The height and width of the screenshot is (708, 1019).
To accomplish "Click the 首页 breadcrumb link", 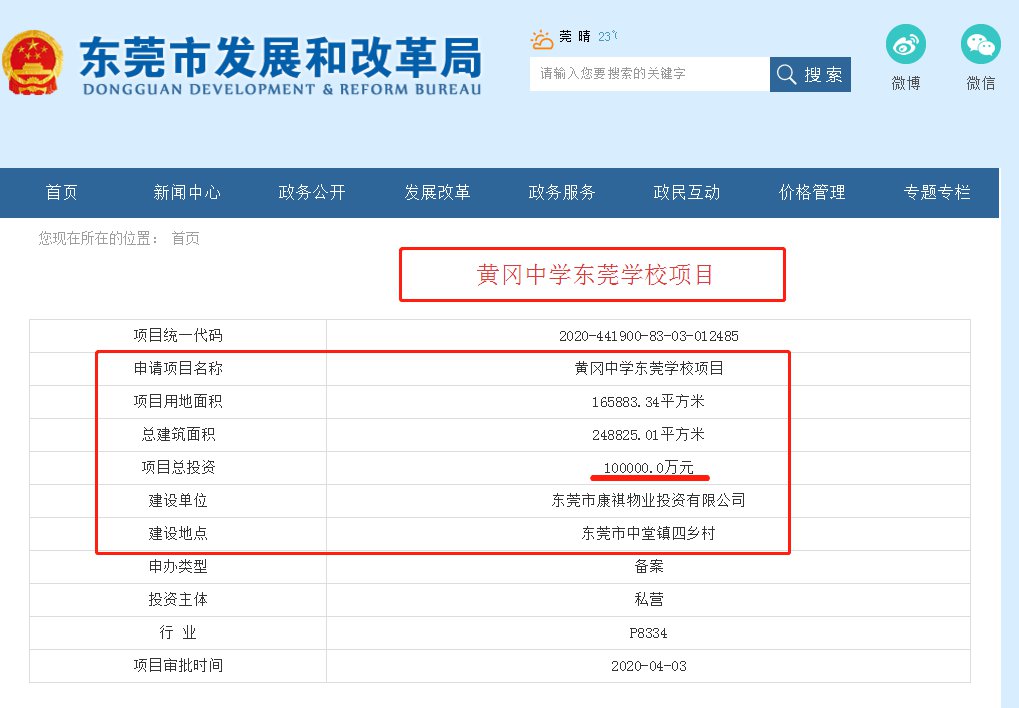I will pyautogui.click(x=185, y=239).
